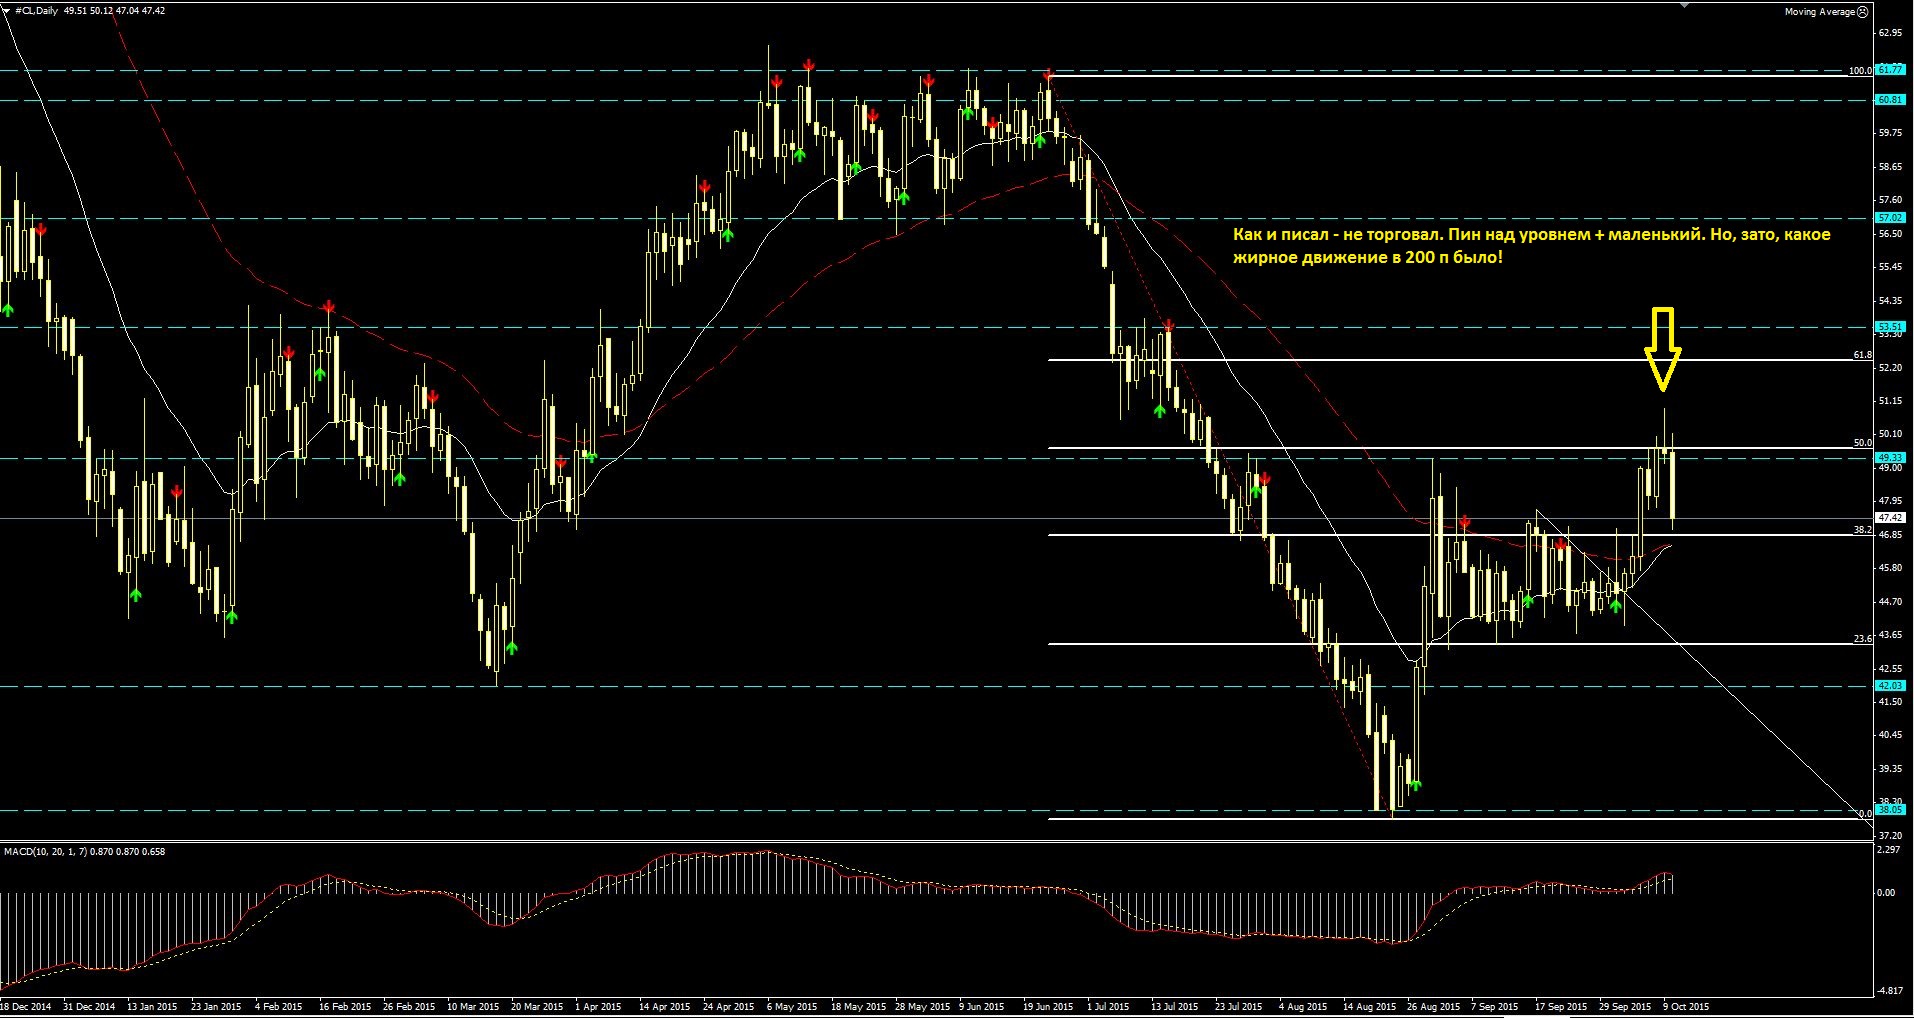
Task: Click the 16 Feb 2015 date label
Action: pyautogui.click(x=345, y=1007)
